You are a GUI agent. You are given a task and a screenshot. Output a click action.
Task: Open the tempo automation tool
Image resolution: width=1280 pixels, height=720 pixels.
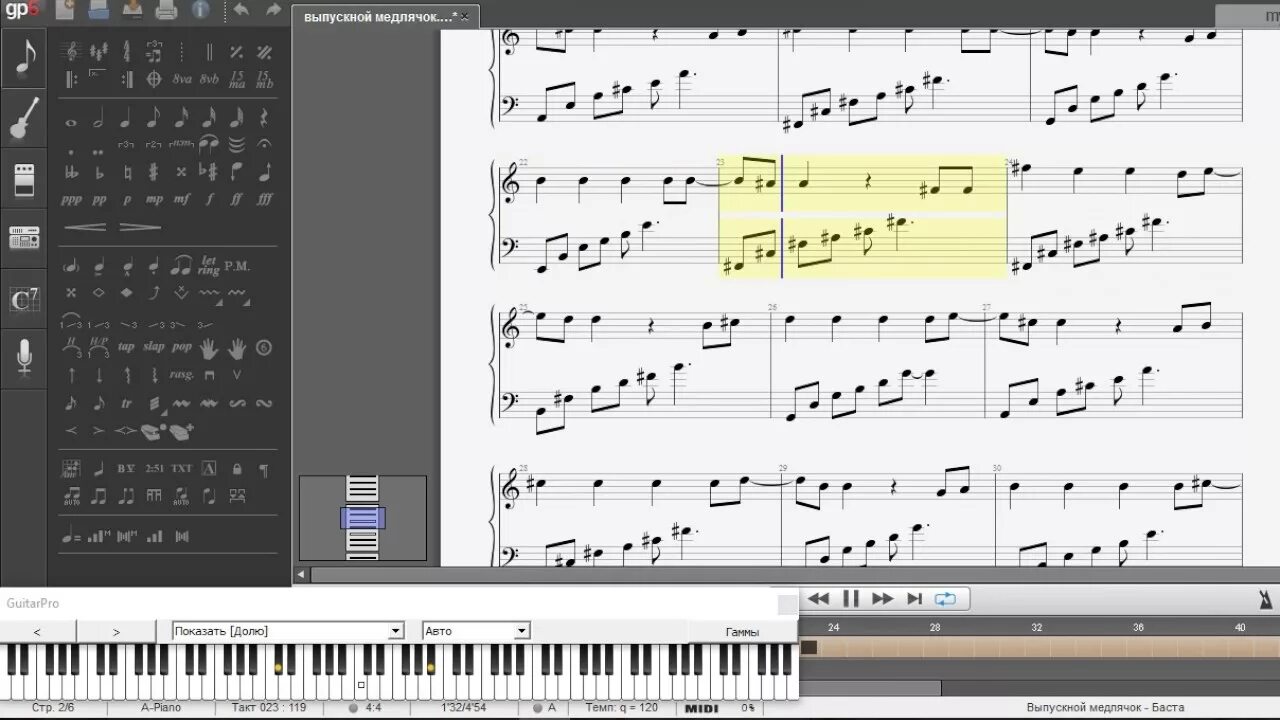click(71, 536)
